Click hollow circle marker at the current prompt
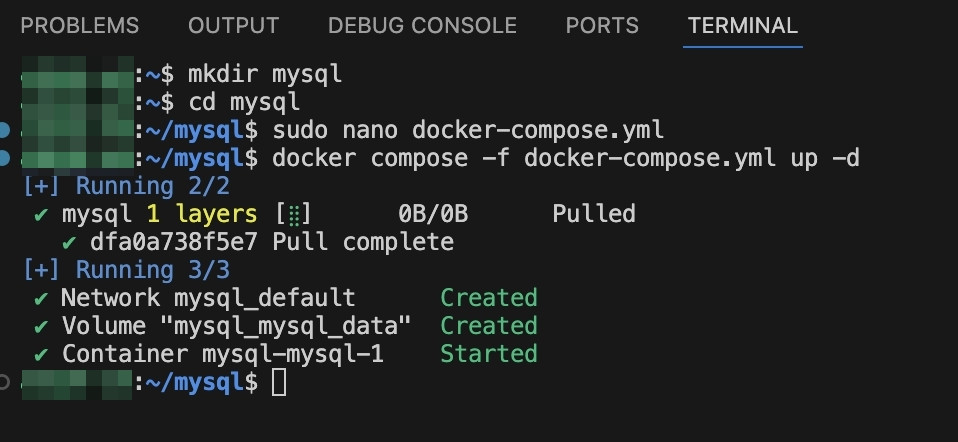The image size is (958, 442). click(x=5, y=381)
